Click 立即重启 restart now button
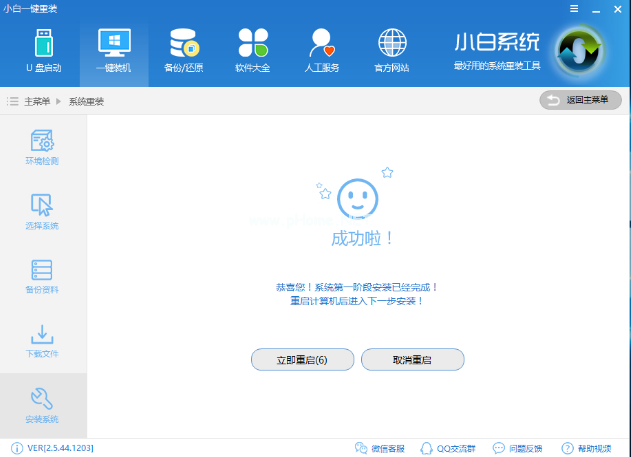This screenshot has height=457, width=631. click(x=303, y=360)
